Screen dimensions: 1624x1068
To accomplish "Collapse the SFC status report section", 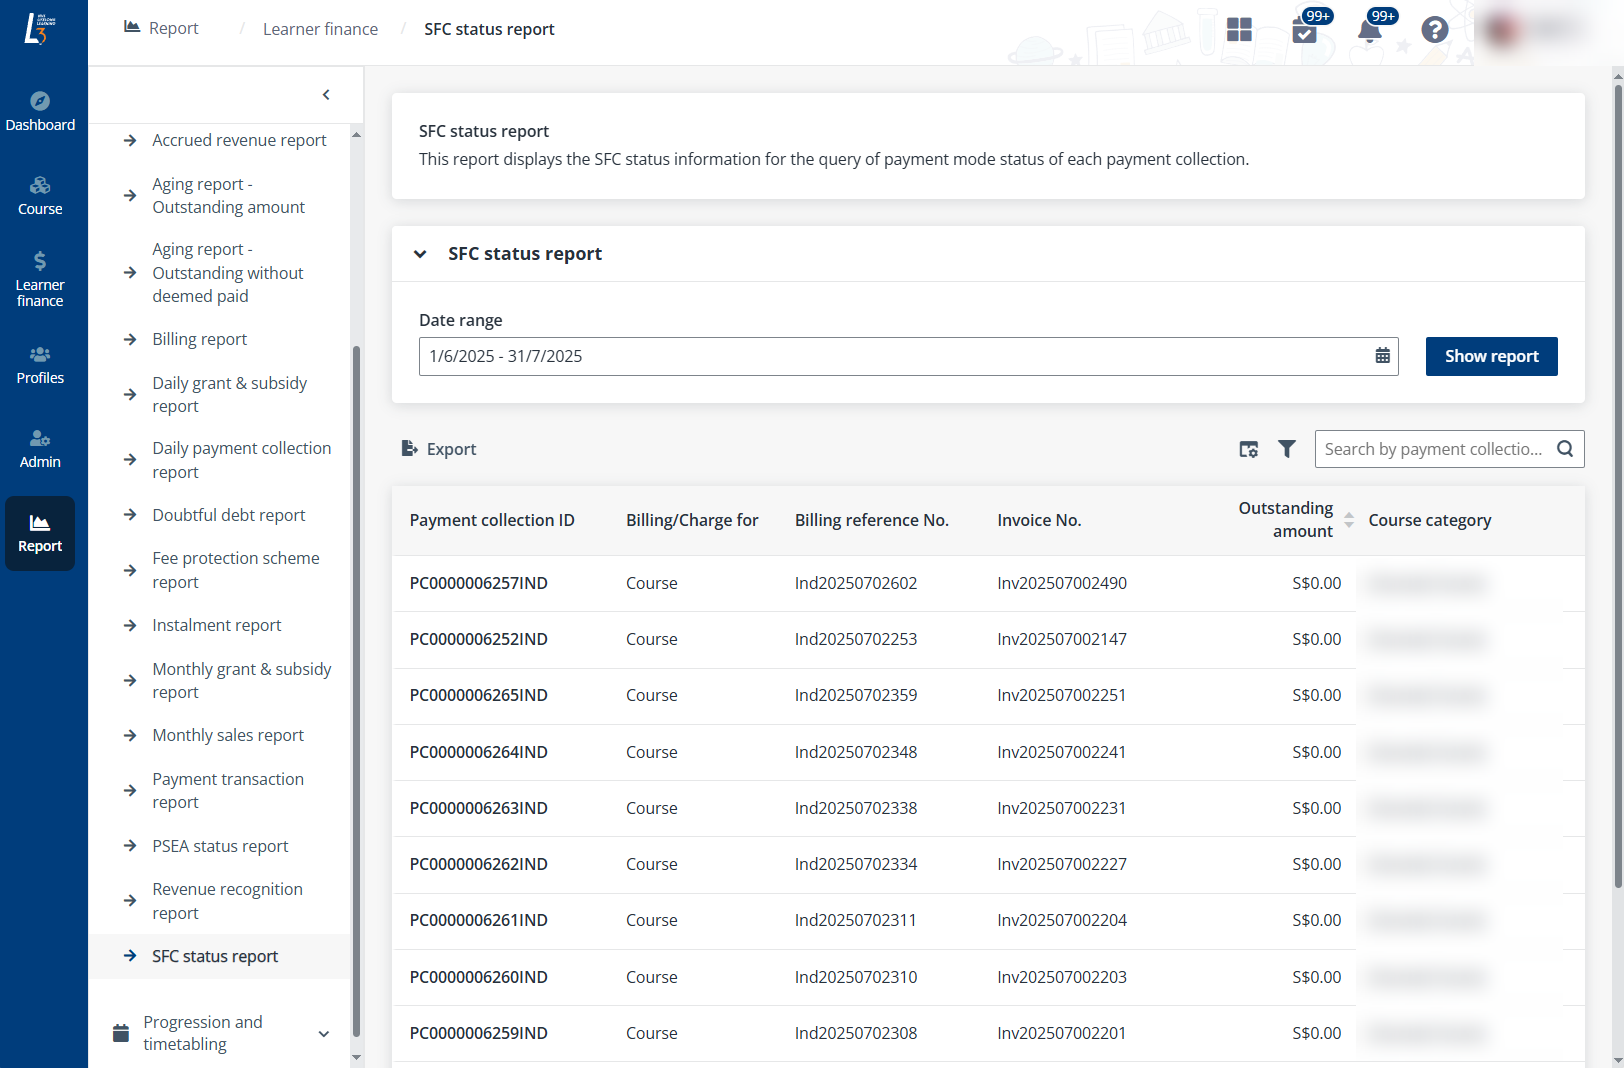I will point(420,254).
